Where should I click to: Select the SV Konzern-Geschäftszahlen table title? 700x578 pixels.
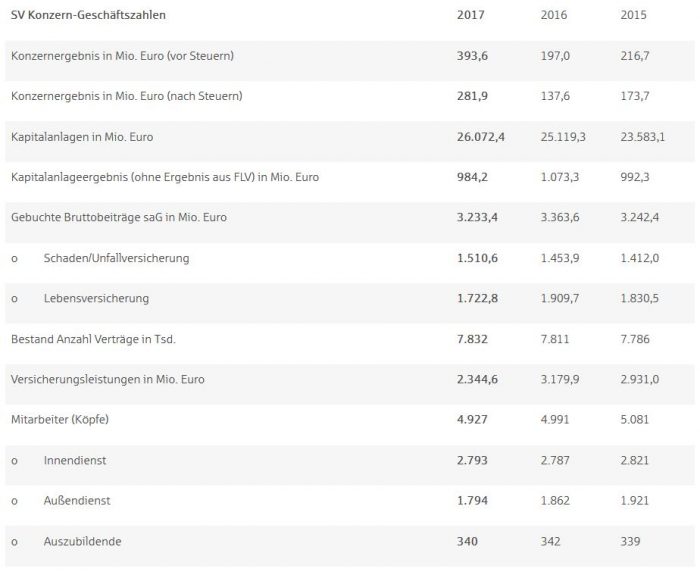[89, 16]
